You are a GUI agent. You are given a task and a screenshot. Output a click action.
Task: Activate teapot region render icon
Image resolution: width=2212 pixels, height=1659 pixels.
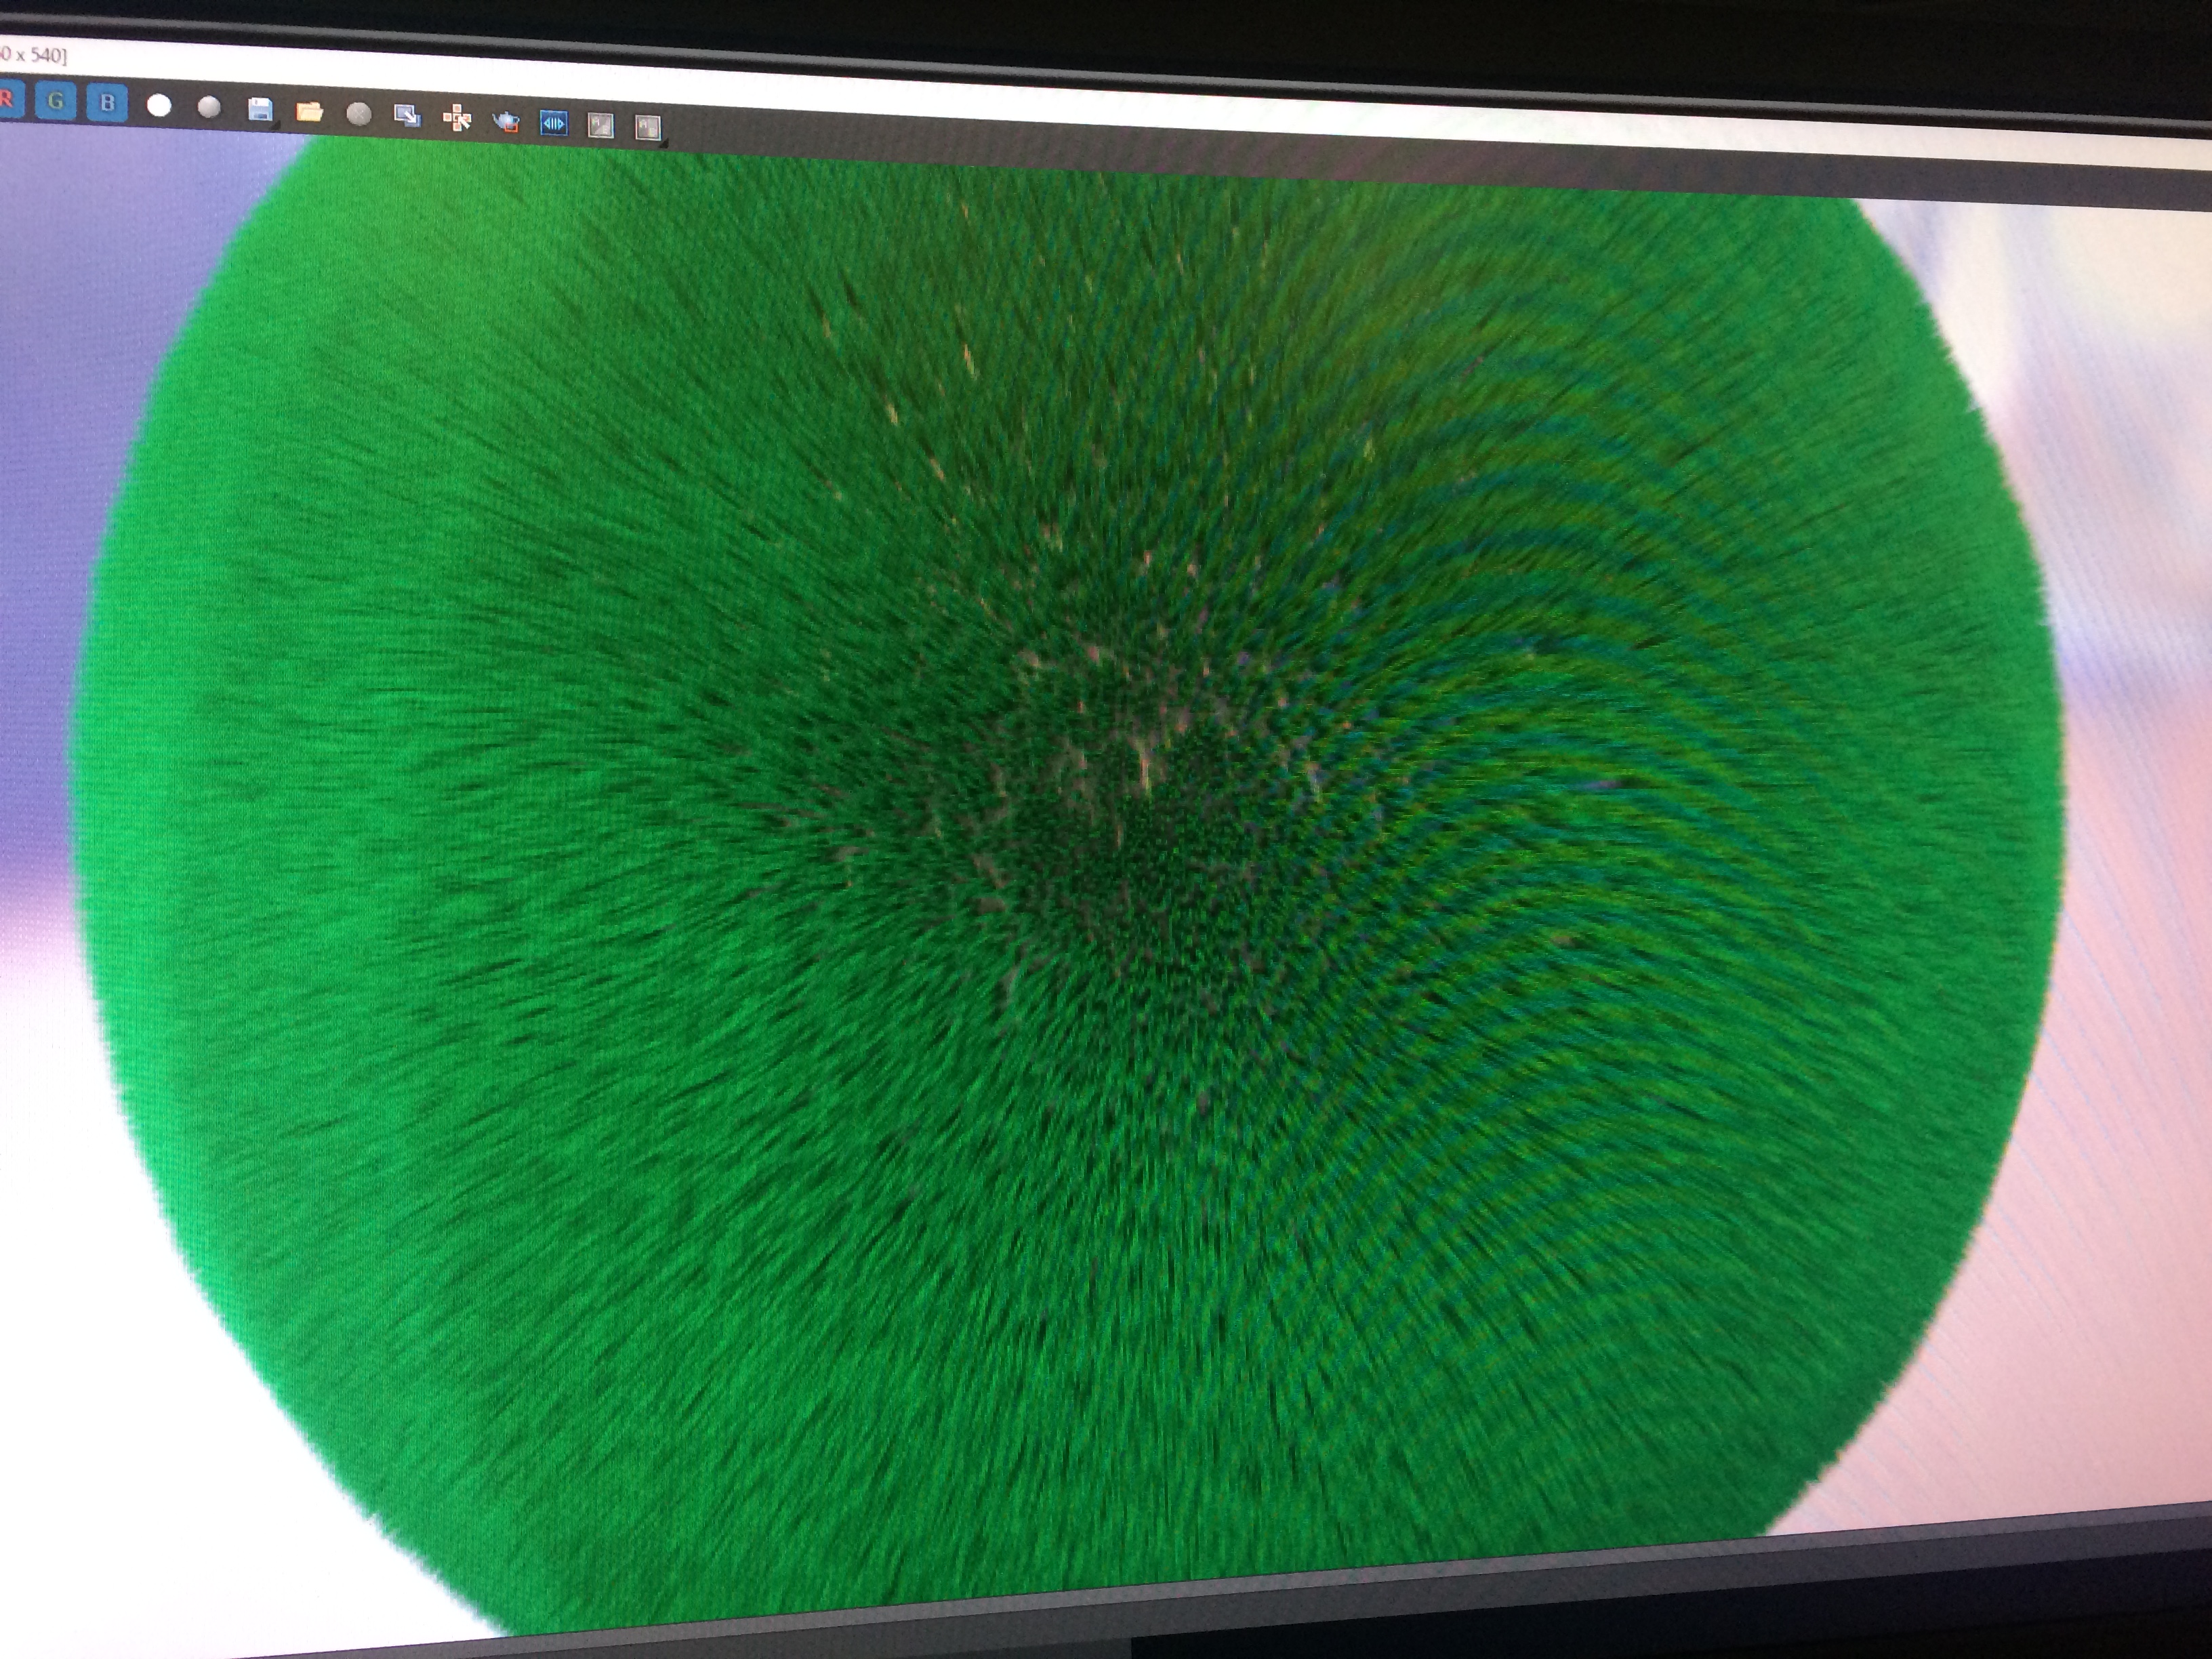[x=506, y=121]
